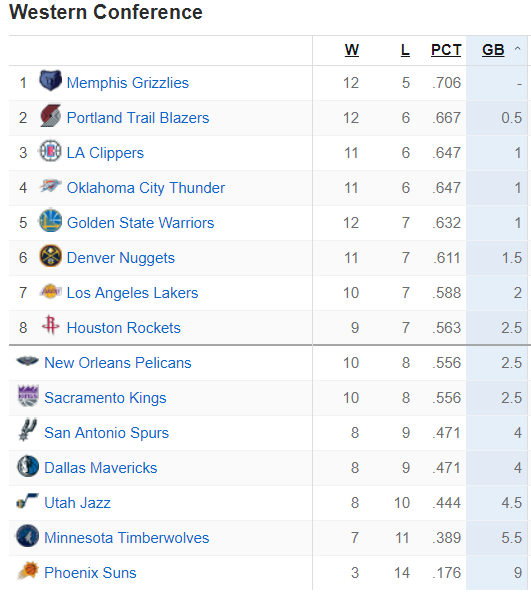Image resolution: width=531 pixels, height=596 pixels.
Task: Sort by the GB header label
Action: (x=493, y=50)
